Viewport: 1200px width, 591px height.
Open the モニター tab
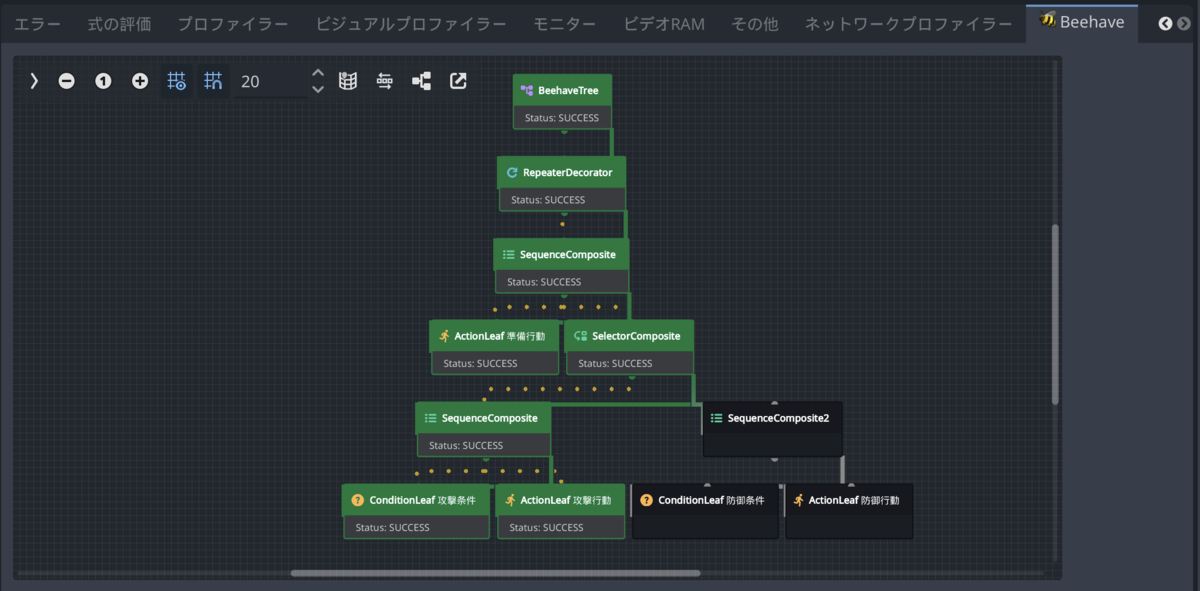565,23
